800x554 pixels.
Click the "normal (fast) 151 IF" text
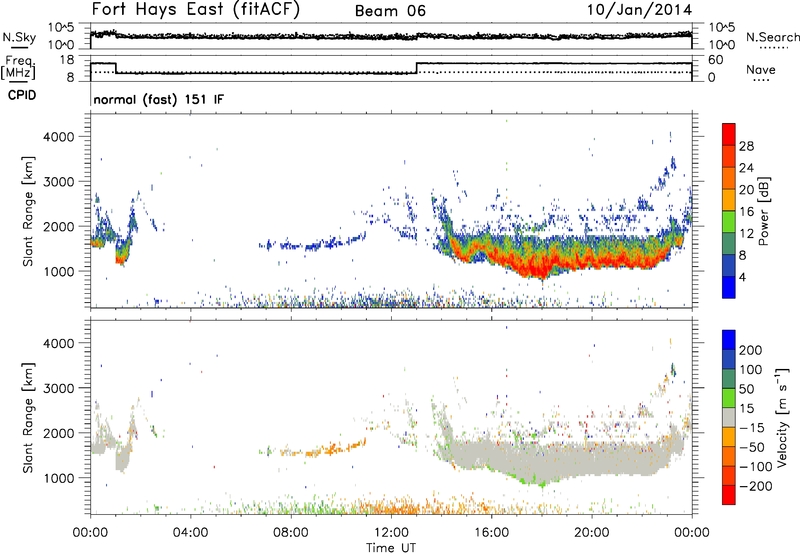click(159, 99)
